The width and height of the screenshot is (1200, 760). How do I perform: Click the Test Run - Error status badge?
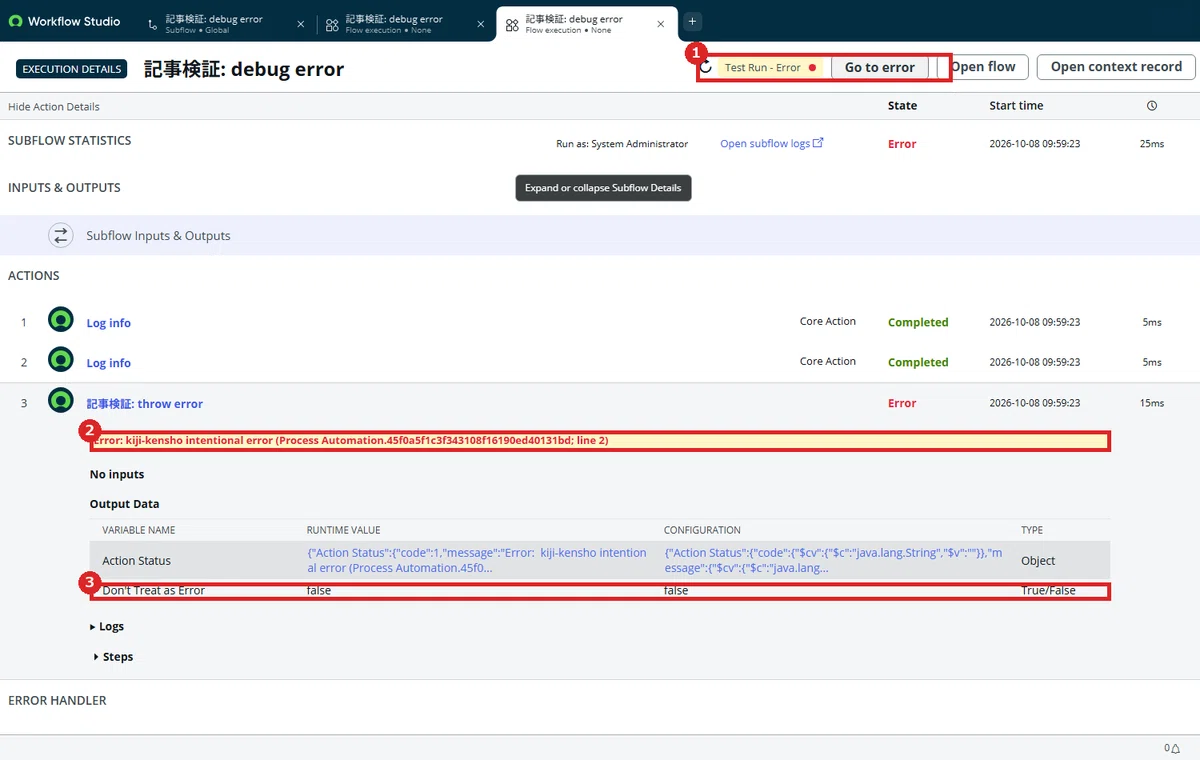770,68
